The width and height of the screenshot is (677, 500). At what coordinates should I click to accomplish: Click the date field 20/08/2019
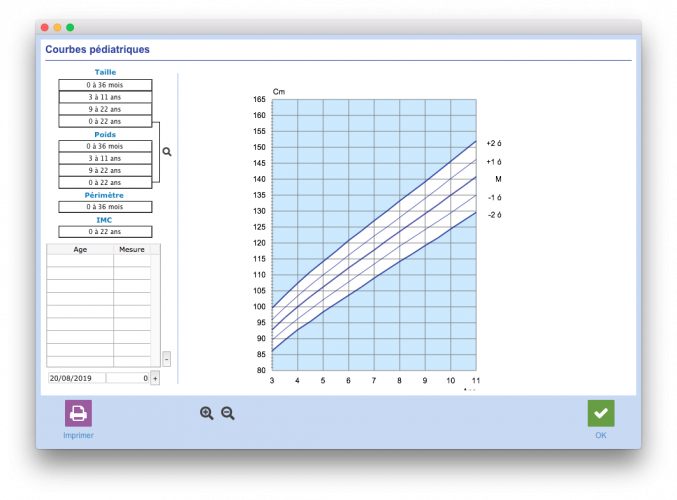pos(76,378)
